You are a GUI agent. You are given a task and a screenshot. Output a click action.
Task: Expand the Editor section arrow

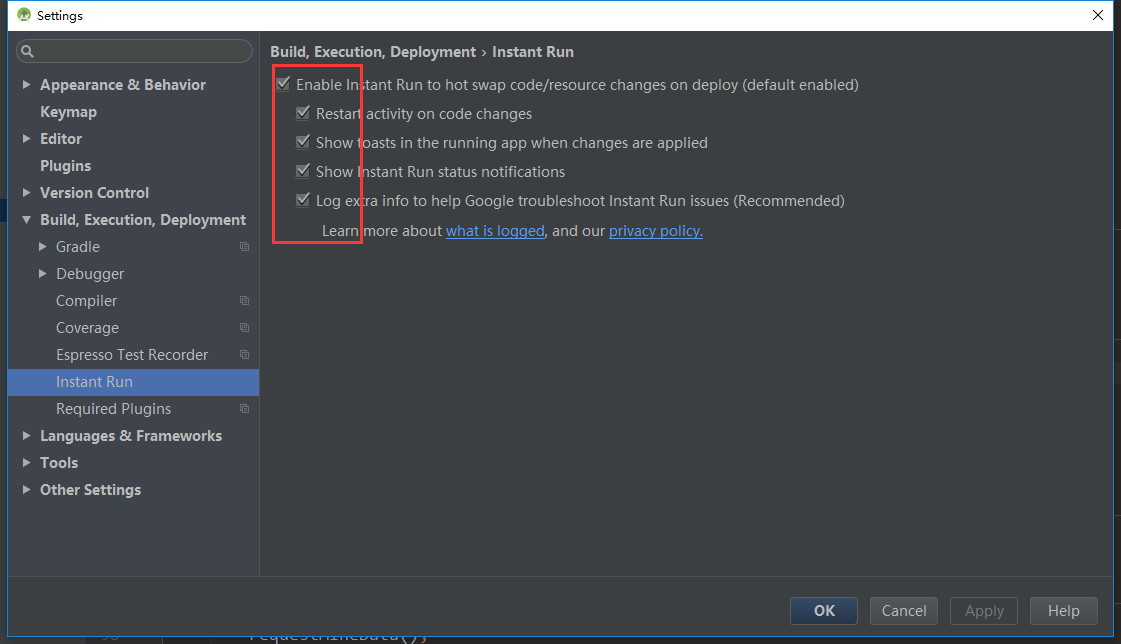pos(26,139)
